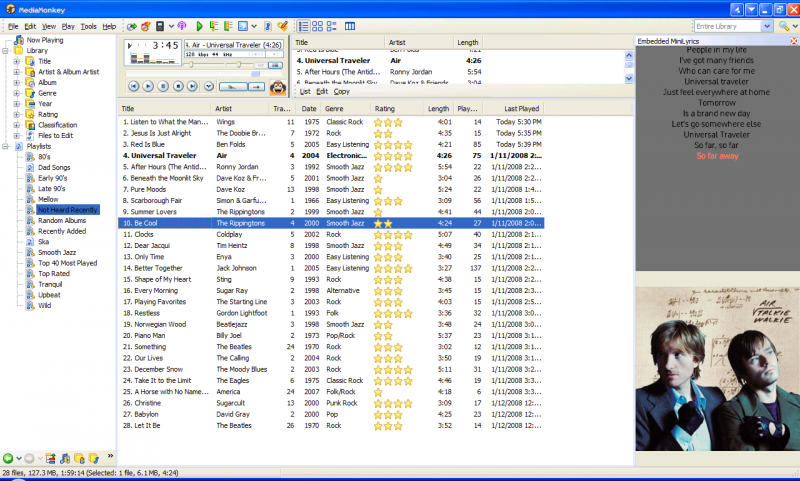Open the Tools menu
Screen dimensions: 800x481
click(89, 26)
